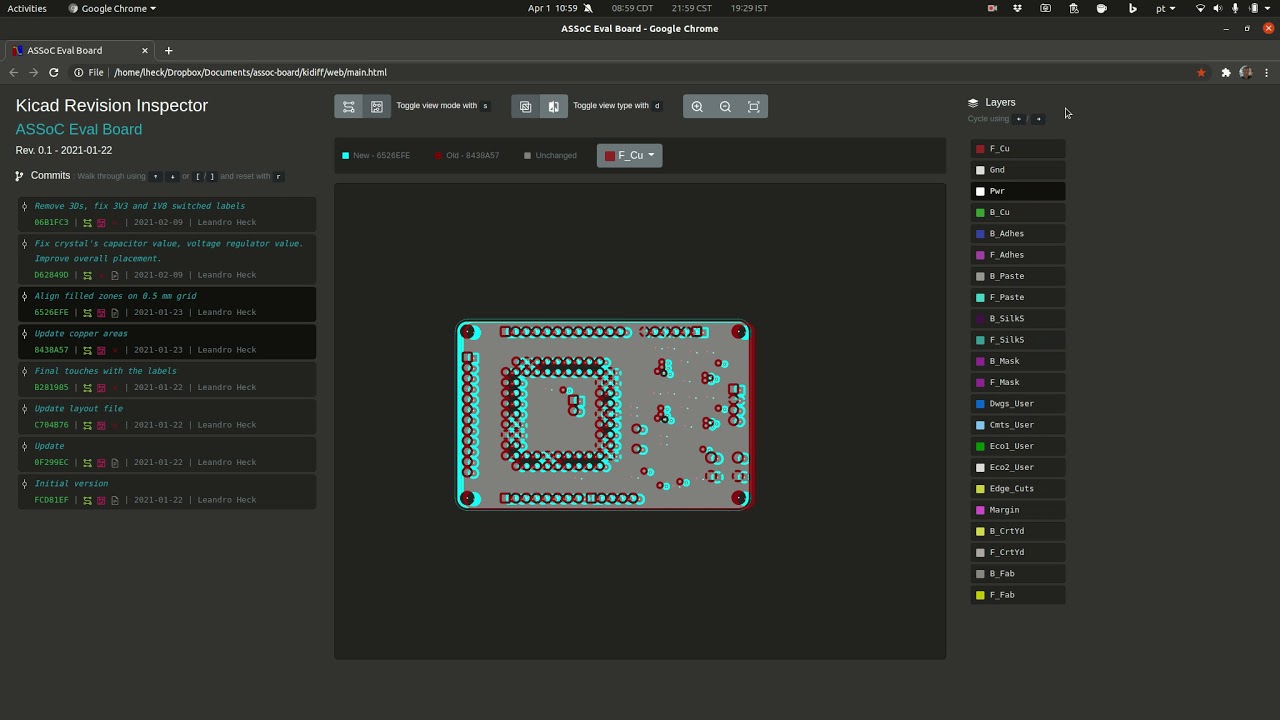Screen dimensions: 1280x720
Task: Click the cyan 'New - 6526EFE' legend swatch
Action: pos(346,155)
